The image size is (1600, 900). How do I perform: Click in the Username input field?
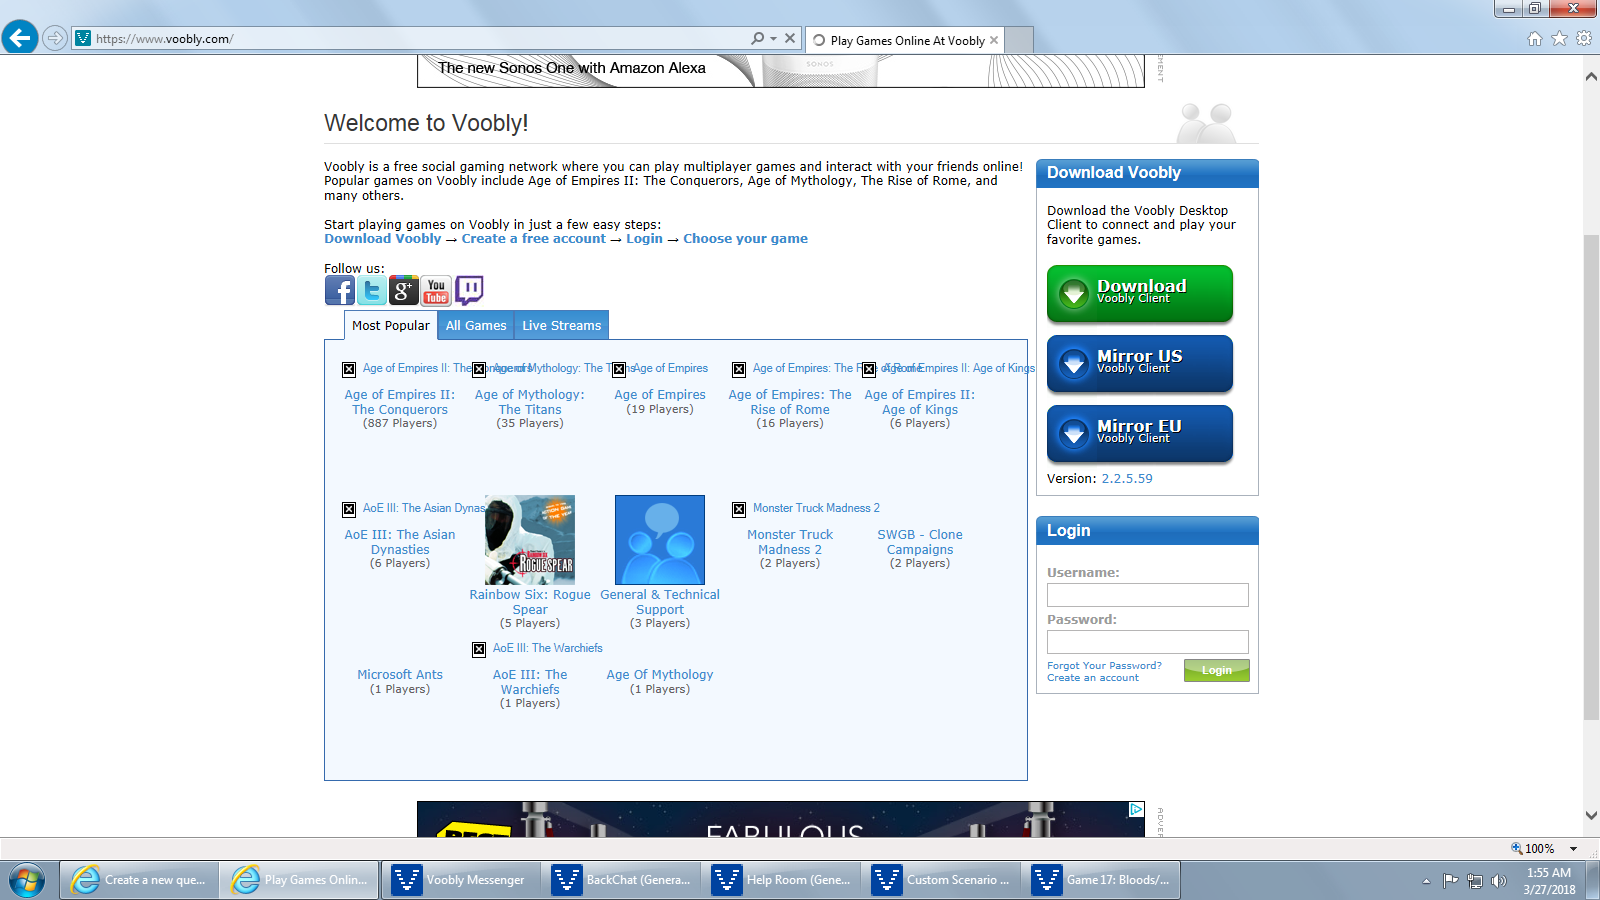1148,595
